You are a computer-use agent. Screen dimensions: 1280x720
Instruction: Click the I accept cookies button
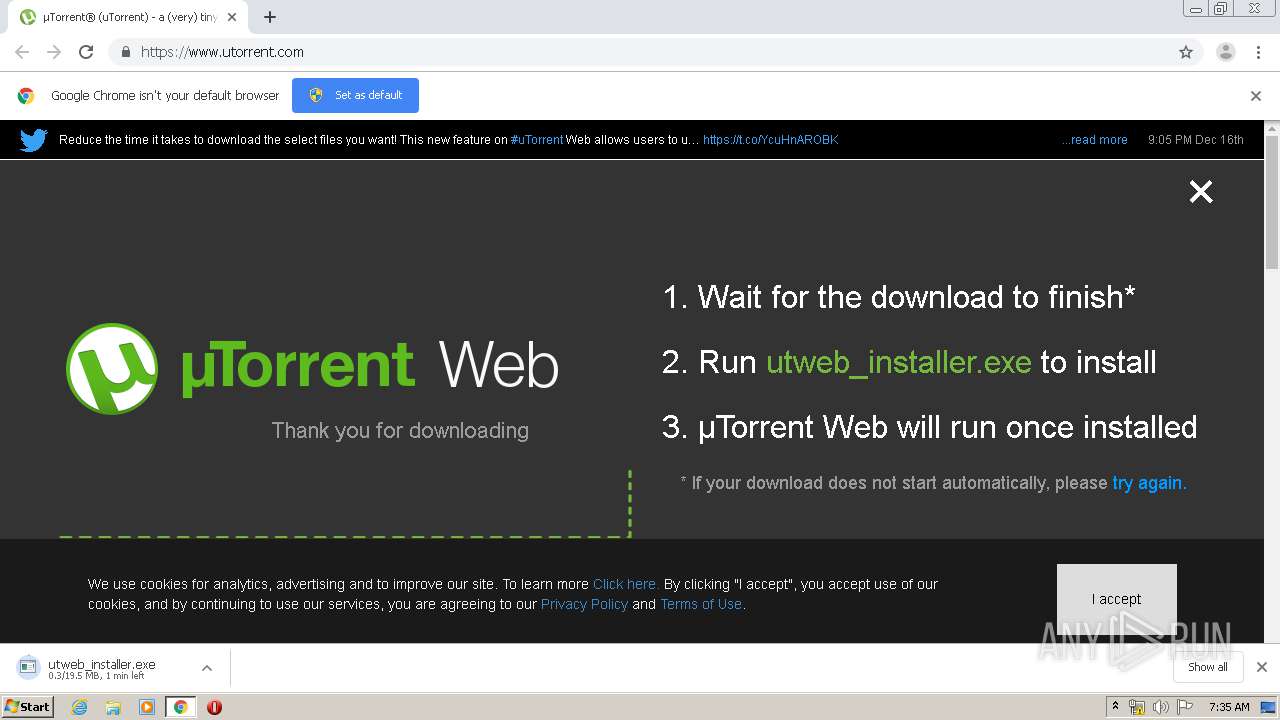click(1116, 599)
